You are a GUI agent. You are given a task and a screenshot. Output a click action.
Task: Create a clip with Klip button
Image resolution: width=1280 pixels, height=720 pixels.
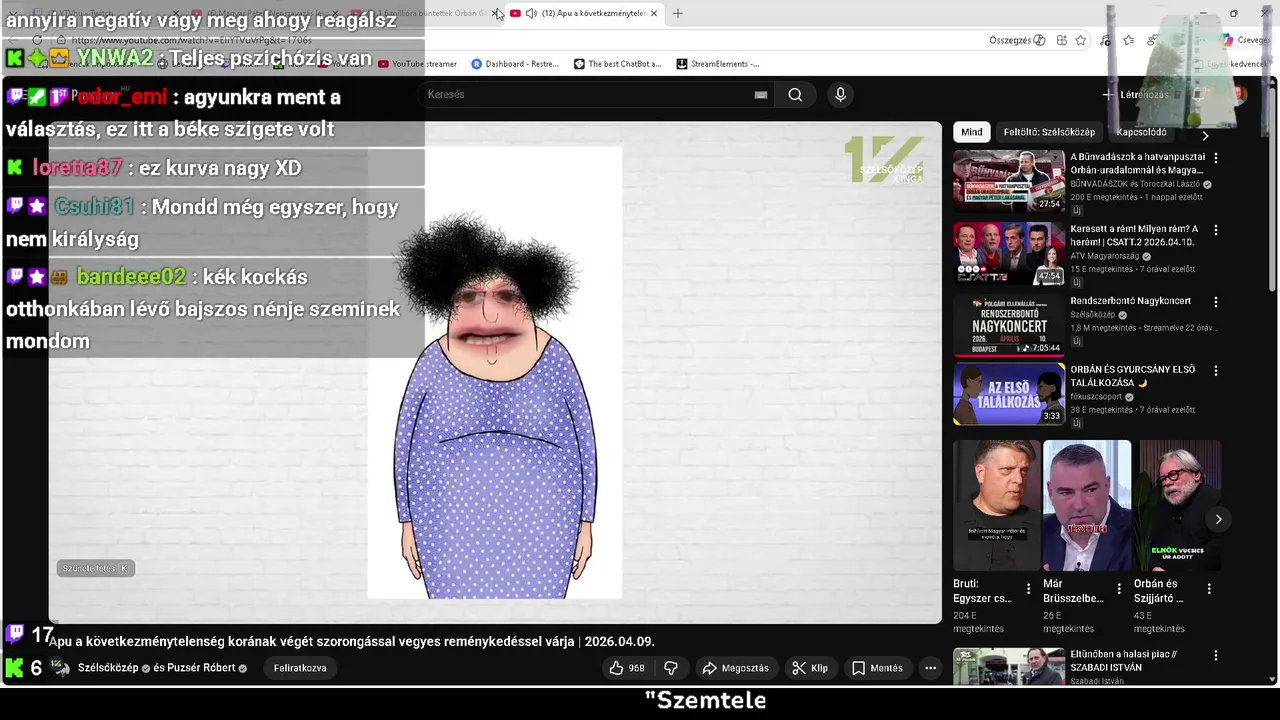[x=810, y=668]
